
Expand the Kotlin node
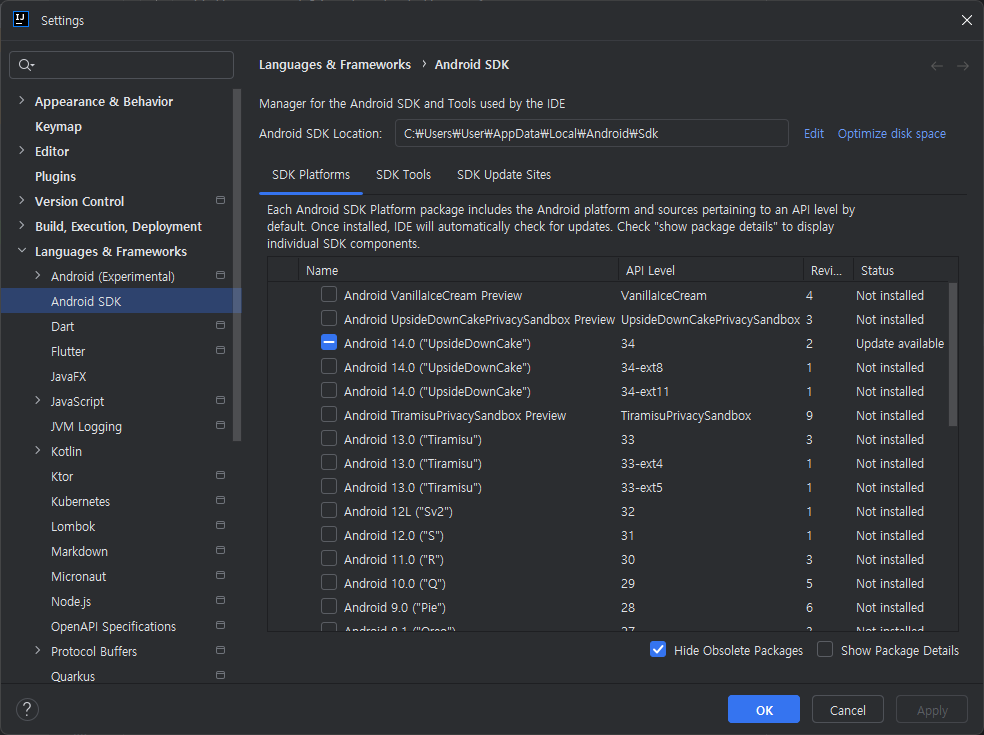coord(38,451)
